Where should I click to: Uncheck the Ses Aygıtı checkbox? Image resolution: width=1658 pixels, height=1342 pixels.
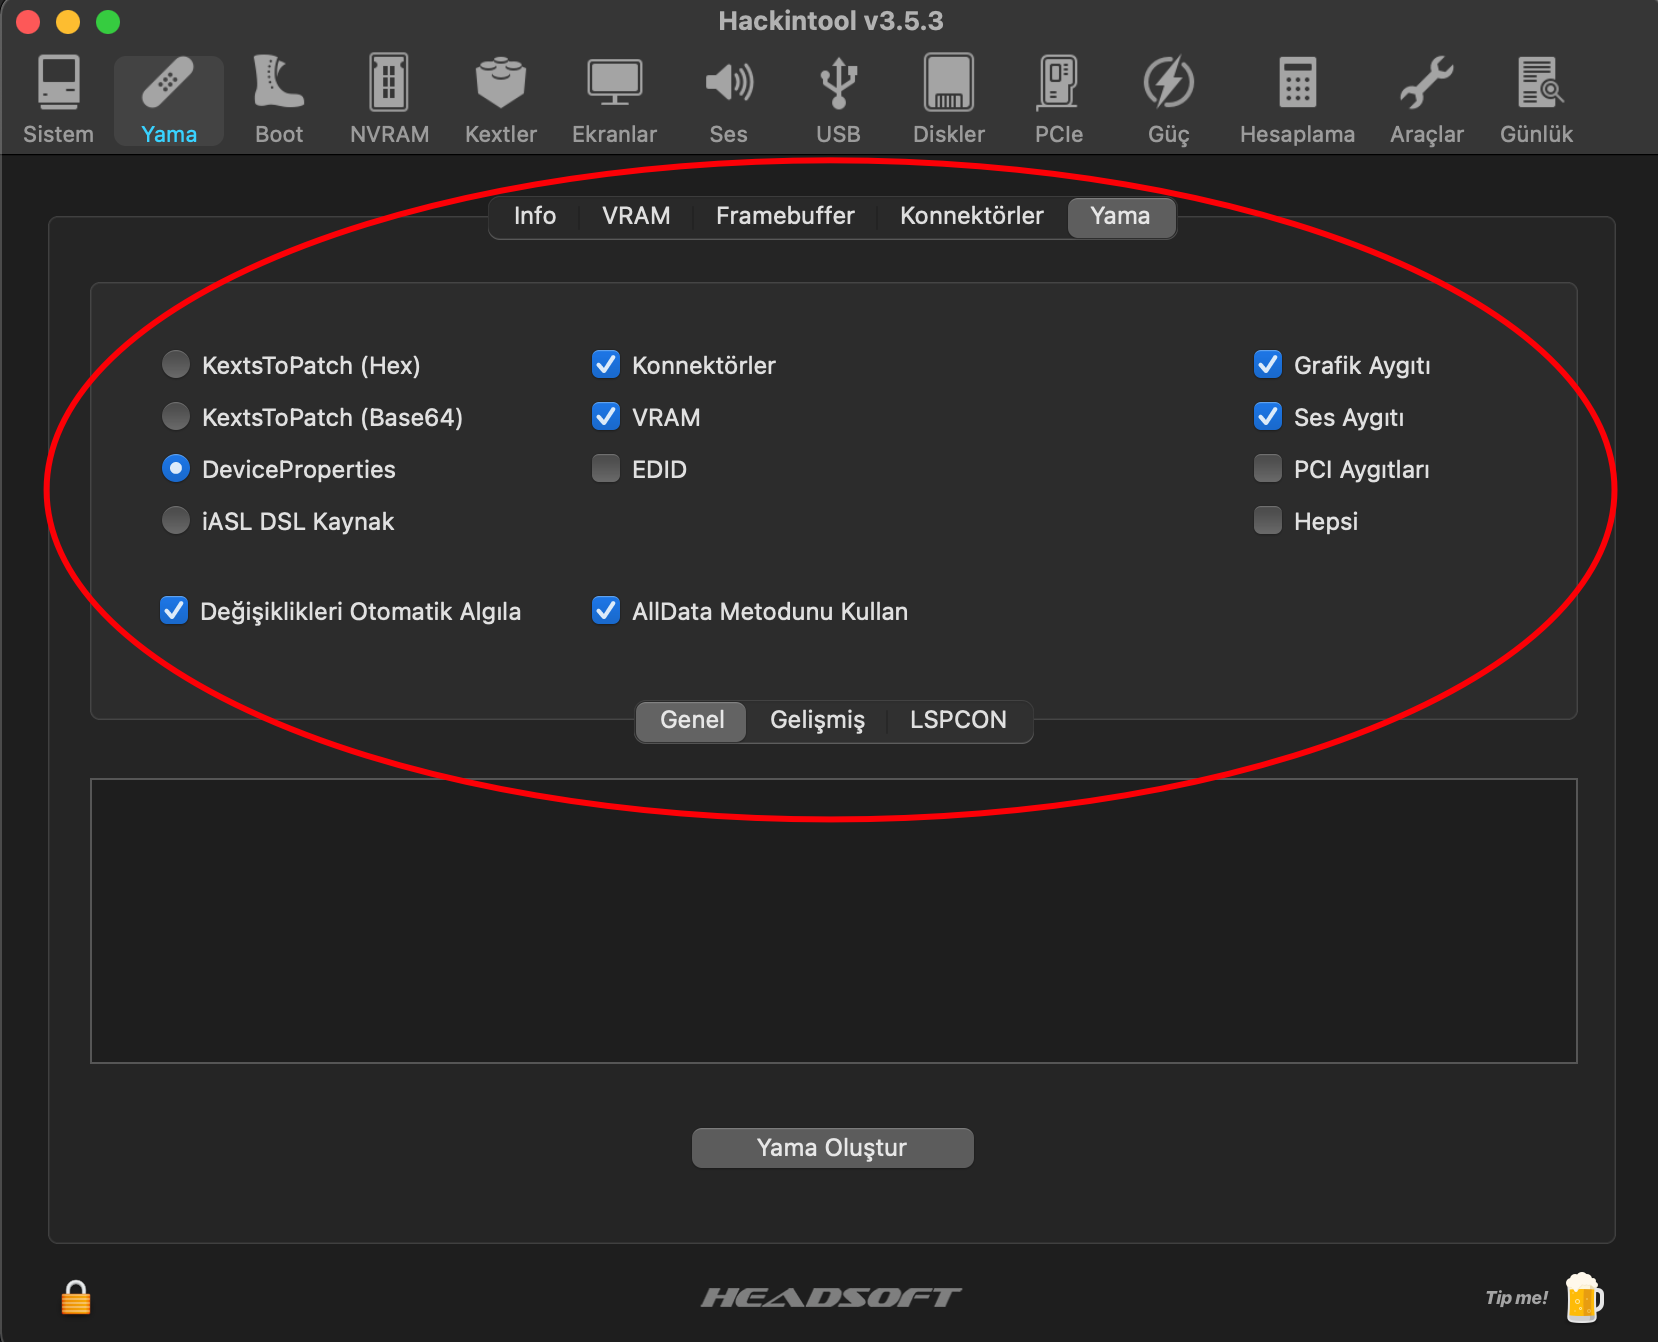[x=1268, y=417]
